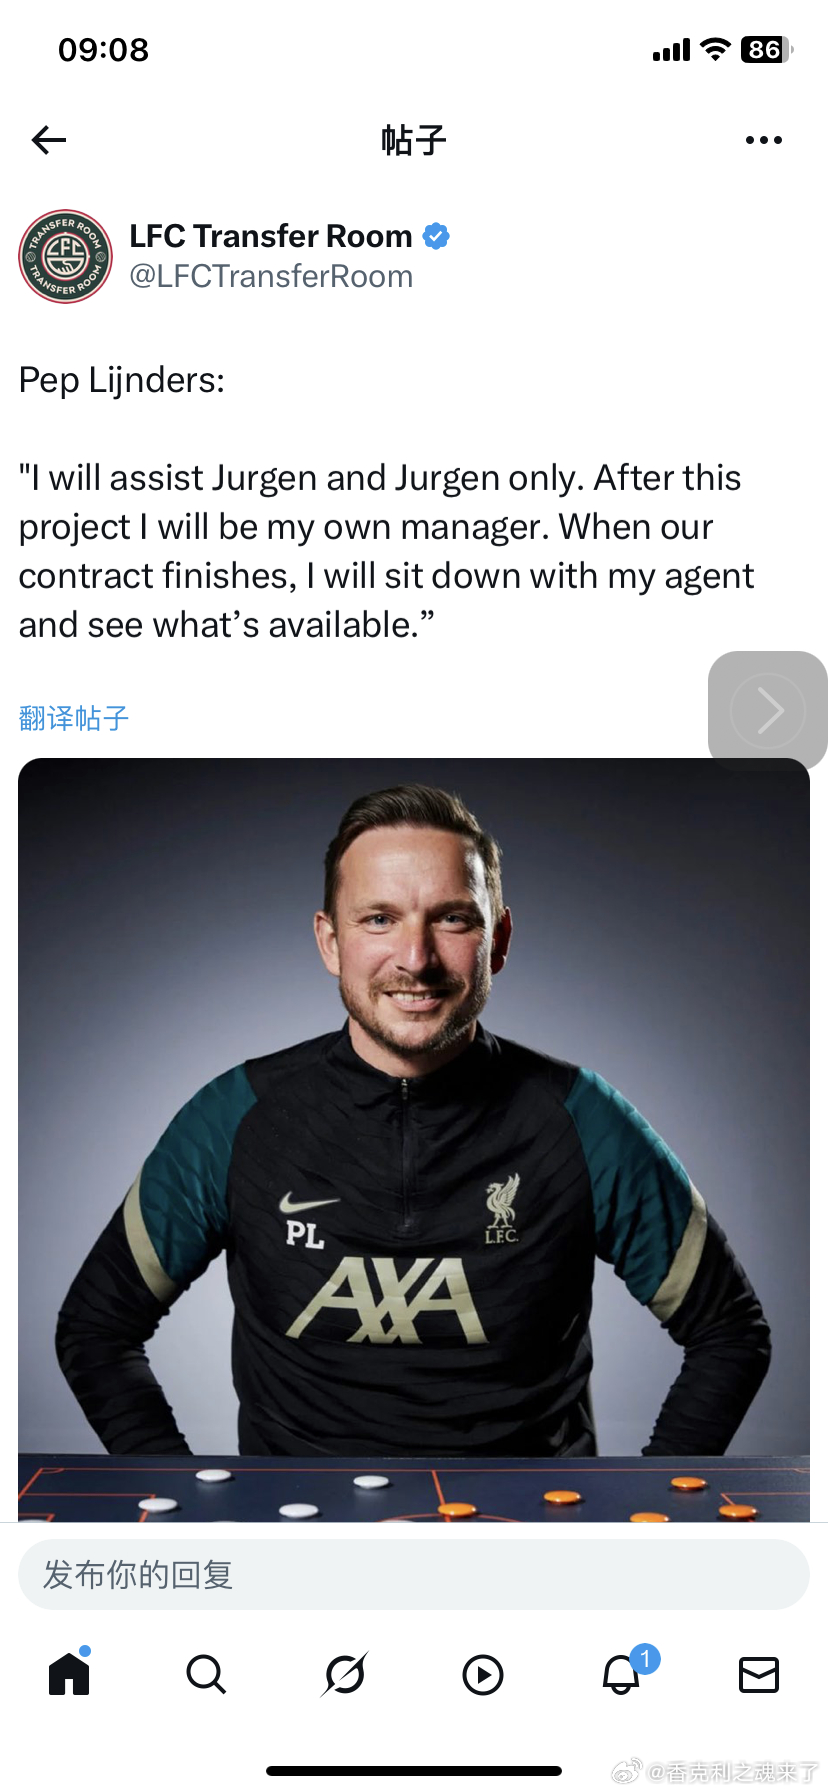Go to the Home tab
The width and height of the screenshot is (828, 1792).
click(69, 1673)
